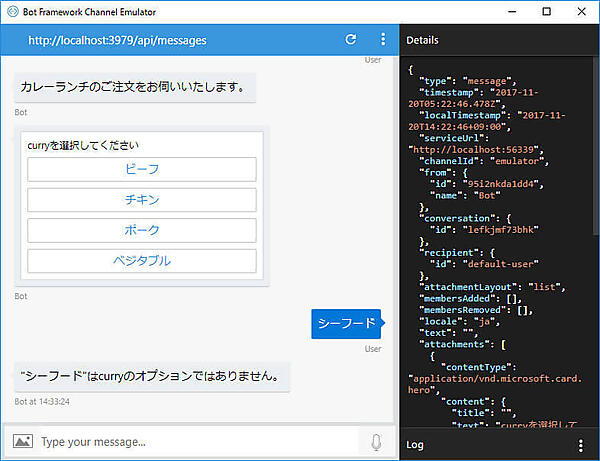The image size is (600, 461).
Task: Click the Details panel vertical scrollbar
Action: click(x=595, y=150)
